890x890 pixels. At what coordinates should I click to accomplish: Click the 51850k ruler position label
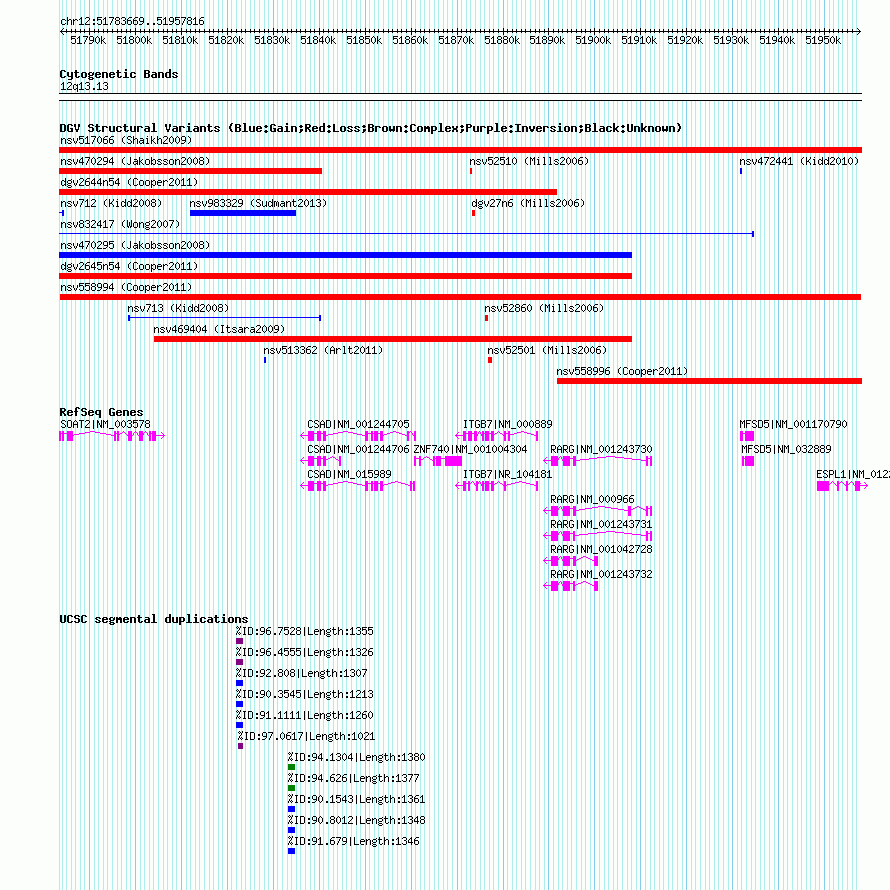click(364, 40)
